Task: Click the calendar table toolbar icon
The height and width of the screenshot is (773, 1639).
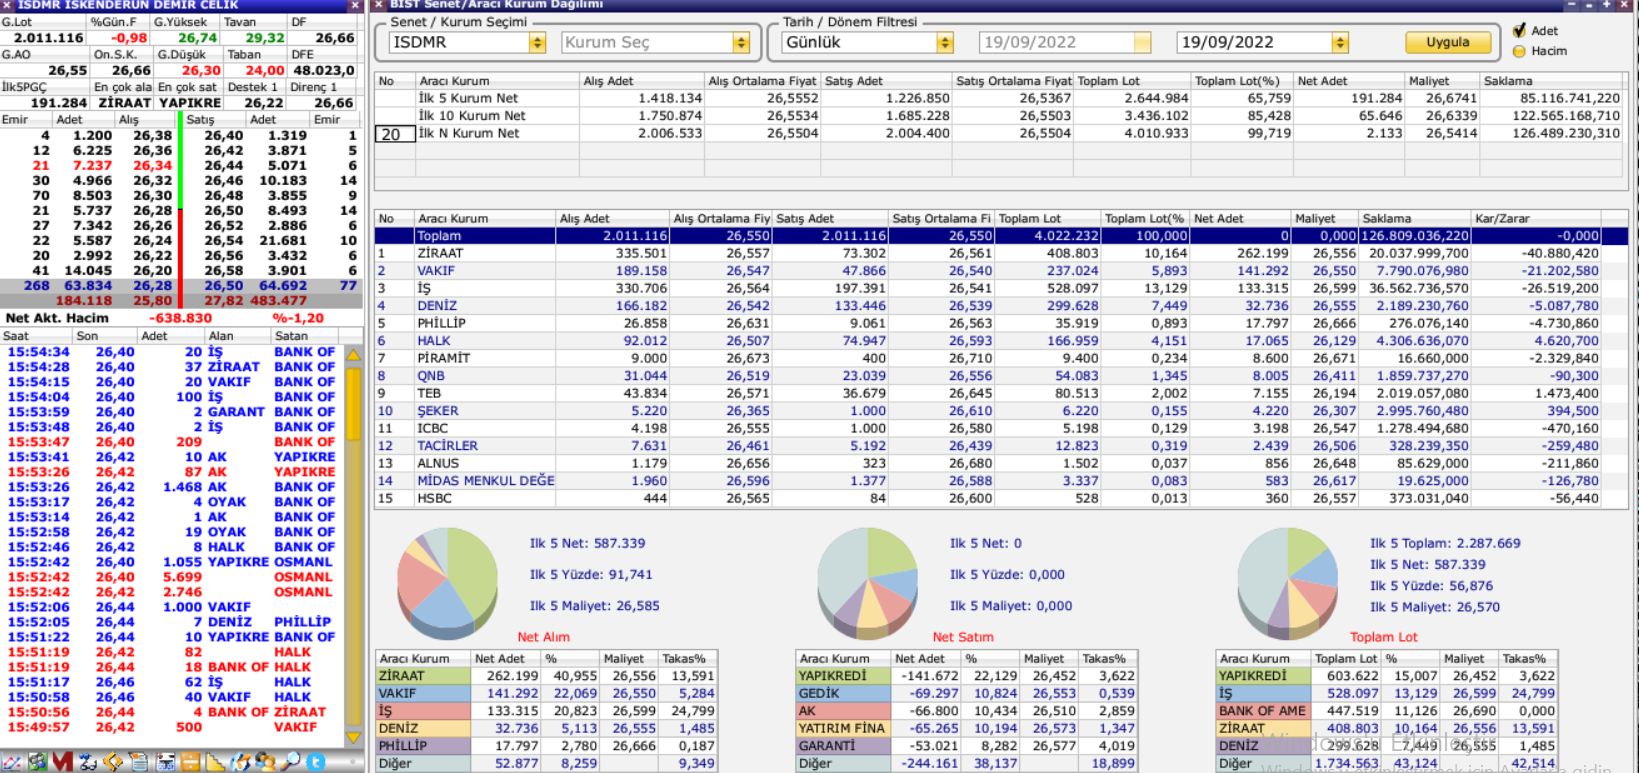Action: point(165,762)
